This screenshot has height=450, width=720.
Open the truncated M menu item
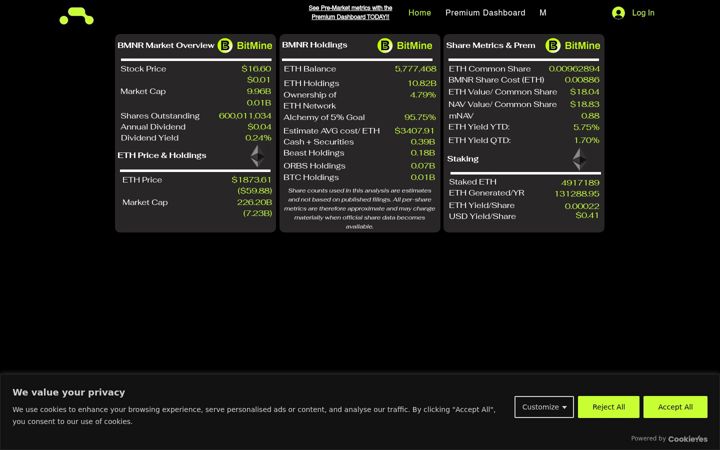point(543,13)
